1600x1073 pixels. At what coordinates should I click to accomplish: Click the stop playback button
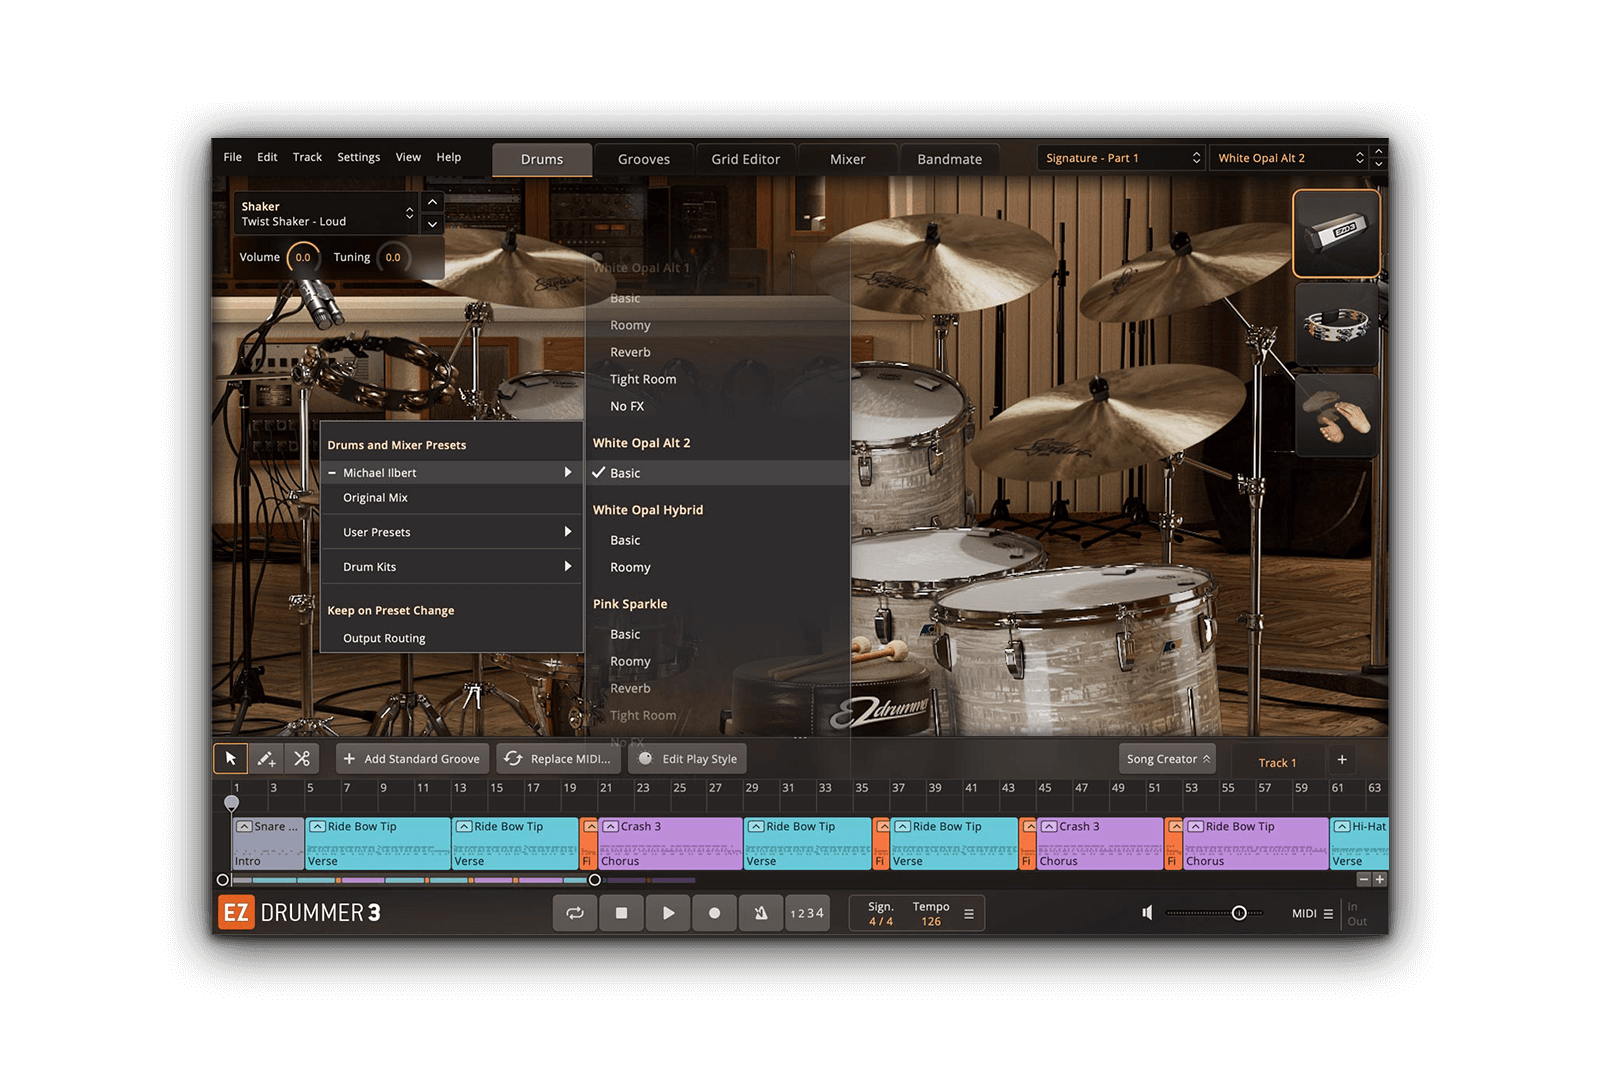tap(621, 913)
